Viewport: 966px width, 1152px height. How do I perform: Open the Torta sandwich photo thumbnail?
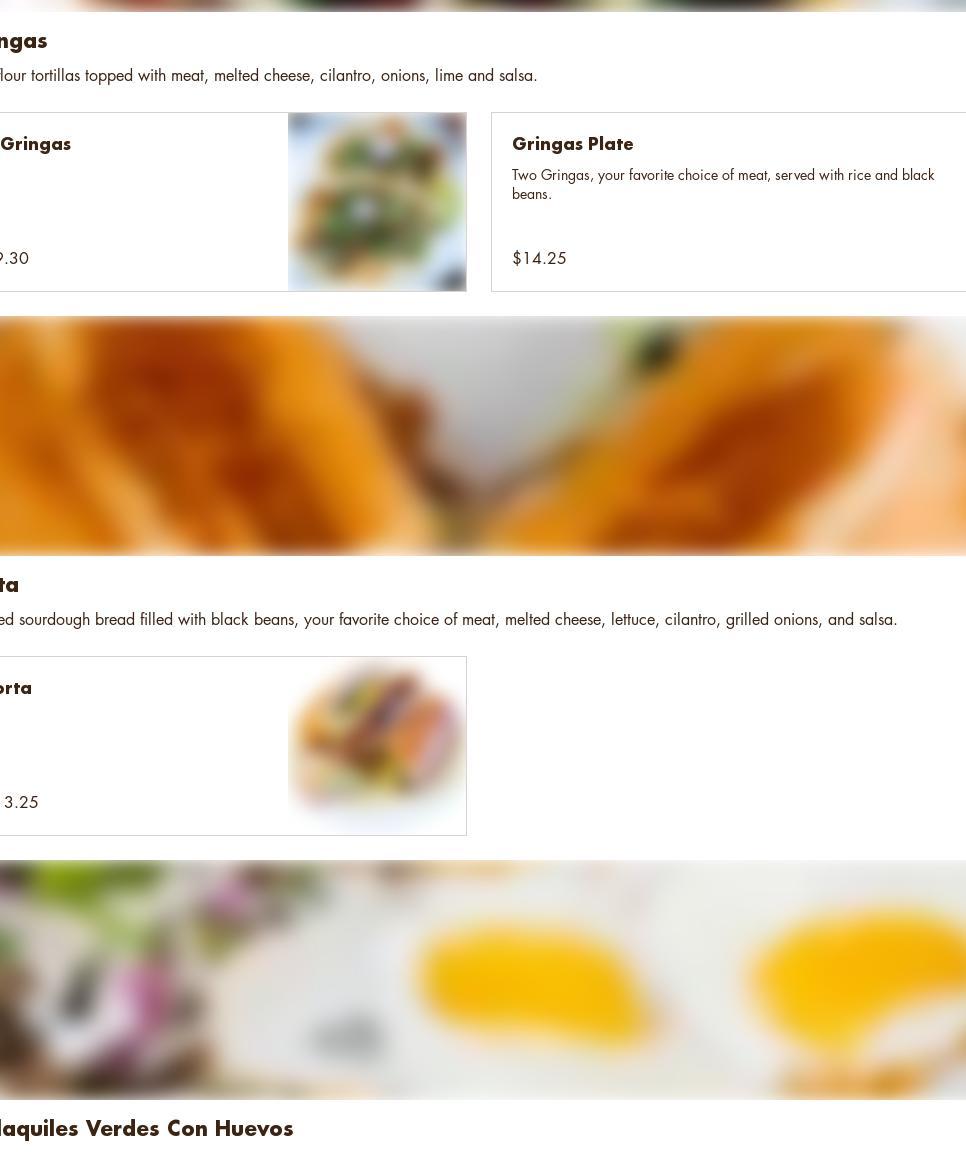pyautogui.click(x=377, y=746)
